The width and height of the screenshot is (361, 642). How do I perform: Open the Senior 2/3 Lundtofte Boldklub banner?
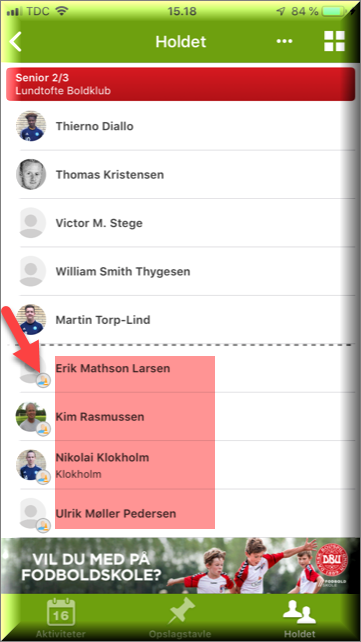[180, 84]
